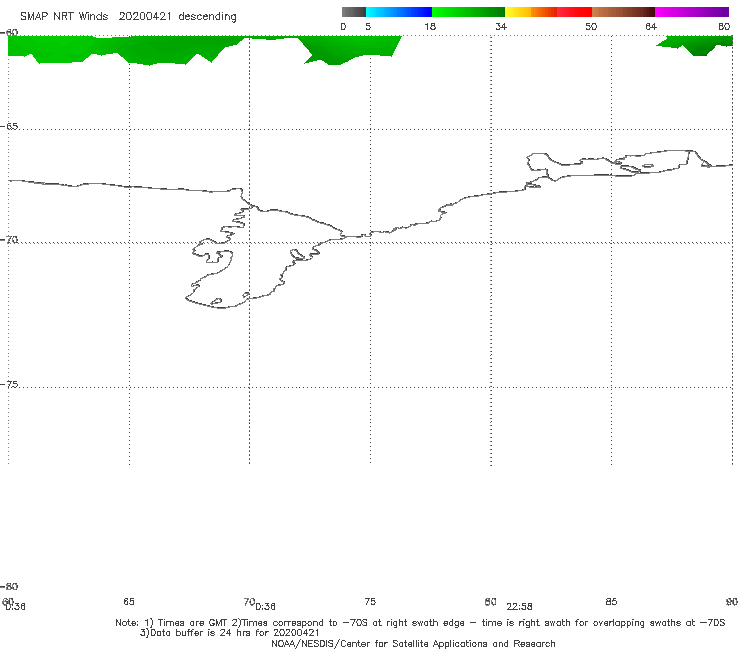
Task: Click the latitude label '-65'
Action: [9, 127]
